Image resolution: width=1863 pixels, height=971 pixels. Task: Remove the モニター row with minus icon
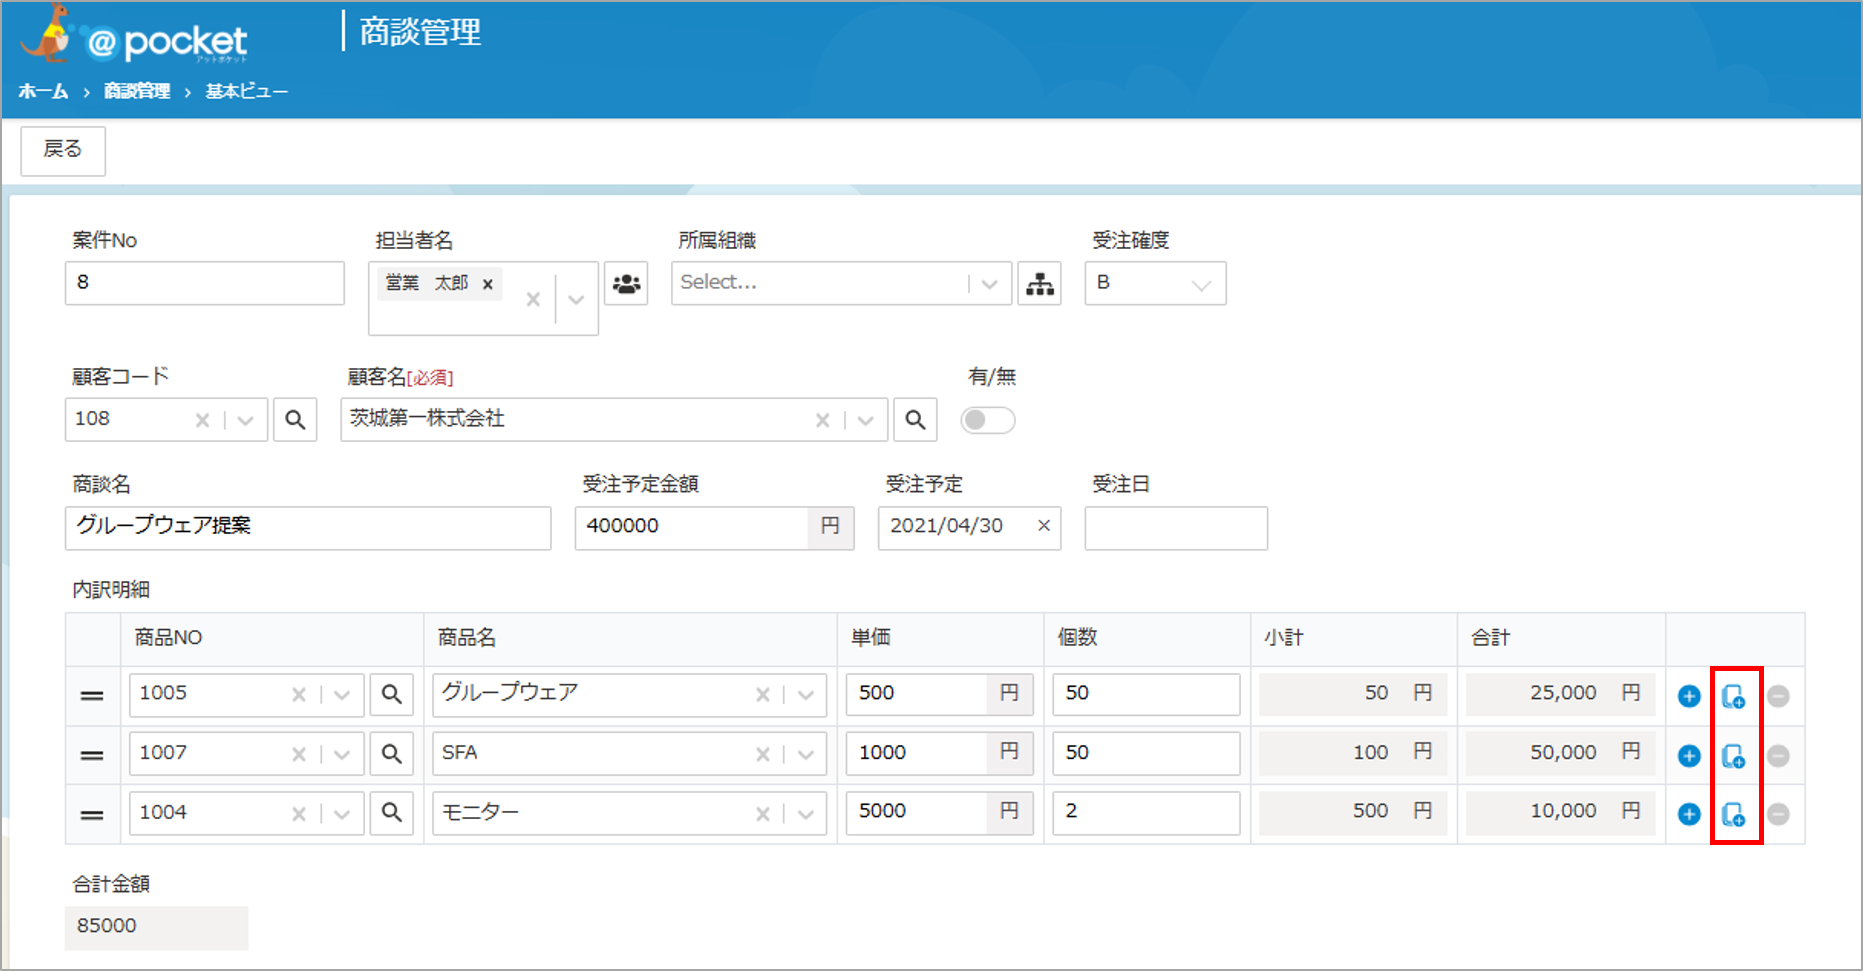(x=1778, y=814)
